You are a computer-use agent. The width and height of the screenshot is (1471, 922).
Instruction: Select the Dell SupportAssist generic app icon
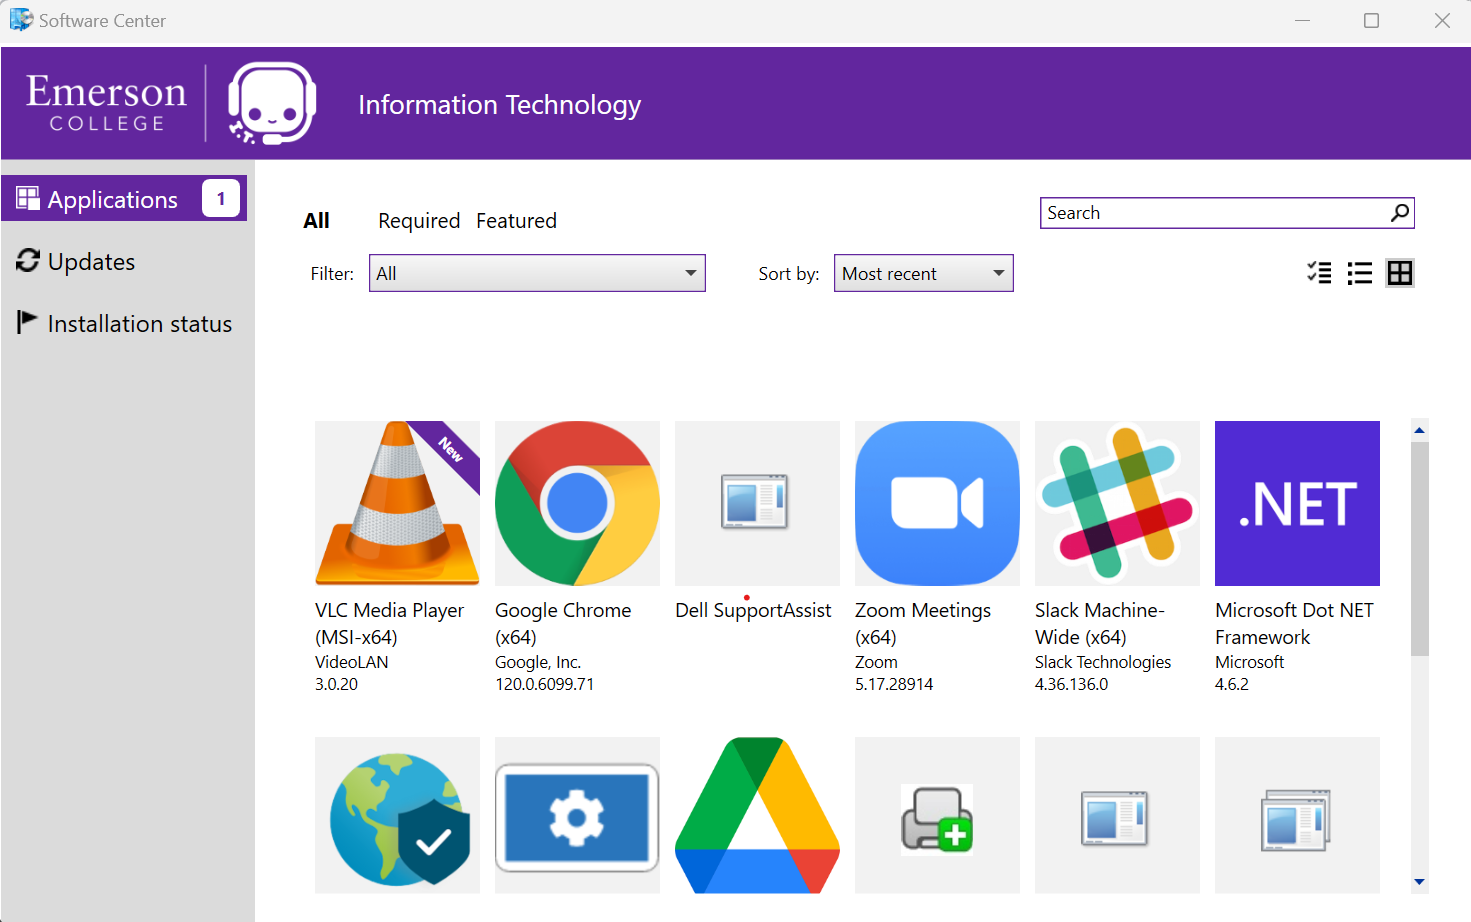(757, 503)
